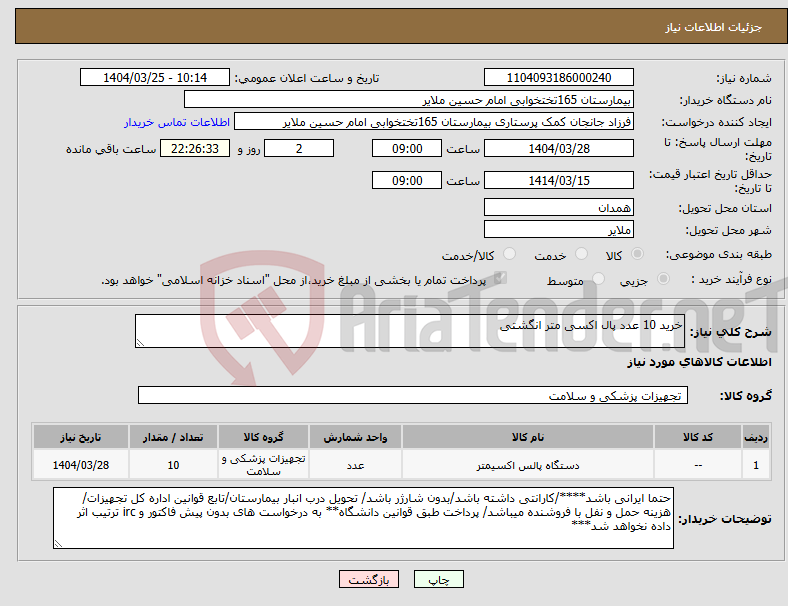The width and height of the screenshot is (788, 606).
Task: Click the واحد شمارش column header
Action: pyautogui.click(x=355, y=437)
